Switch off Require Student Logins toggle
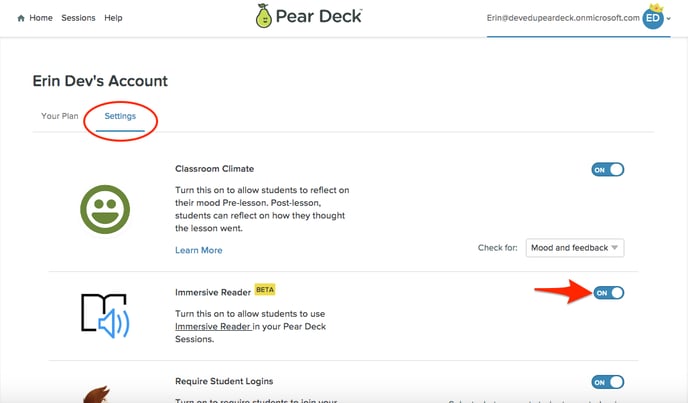This screenshot has width=688, height=403. pyautogui.click(x=607, y=382)
